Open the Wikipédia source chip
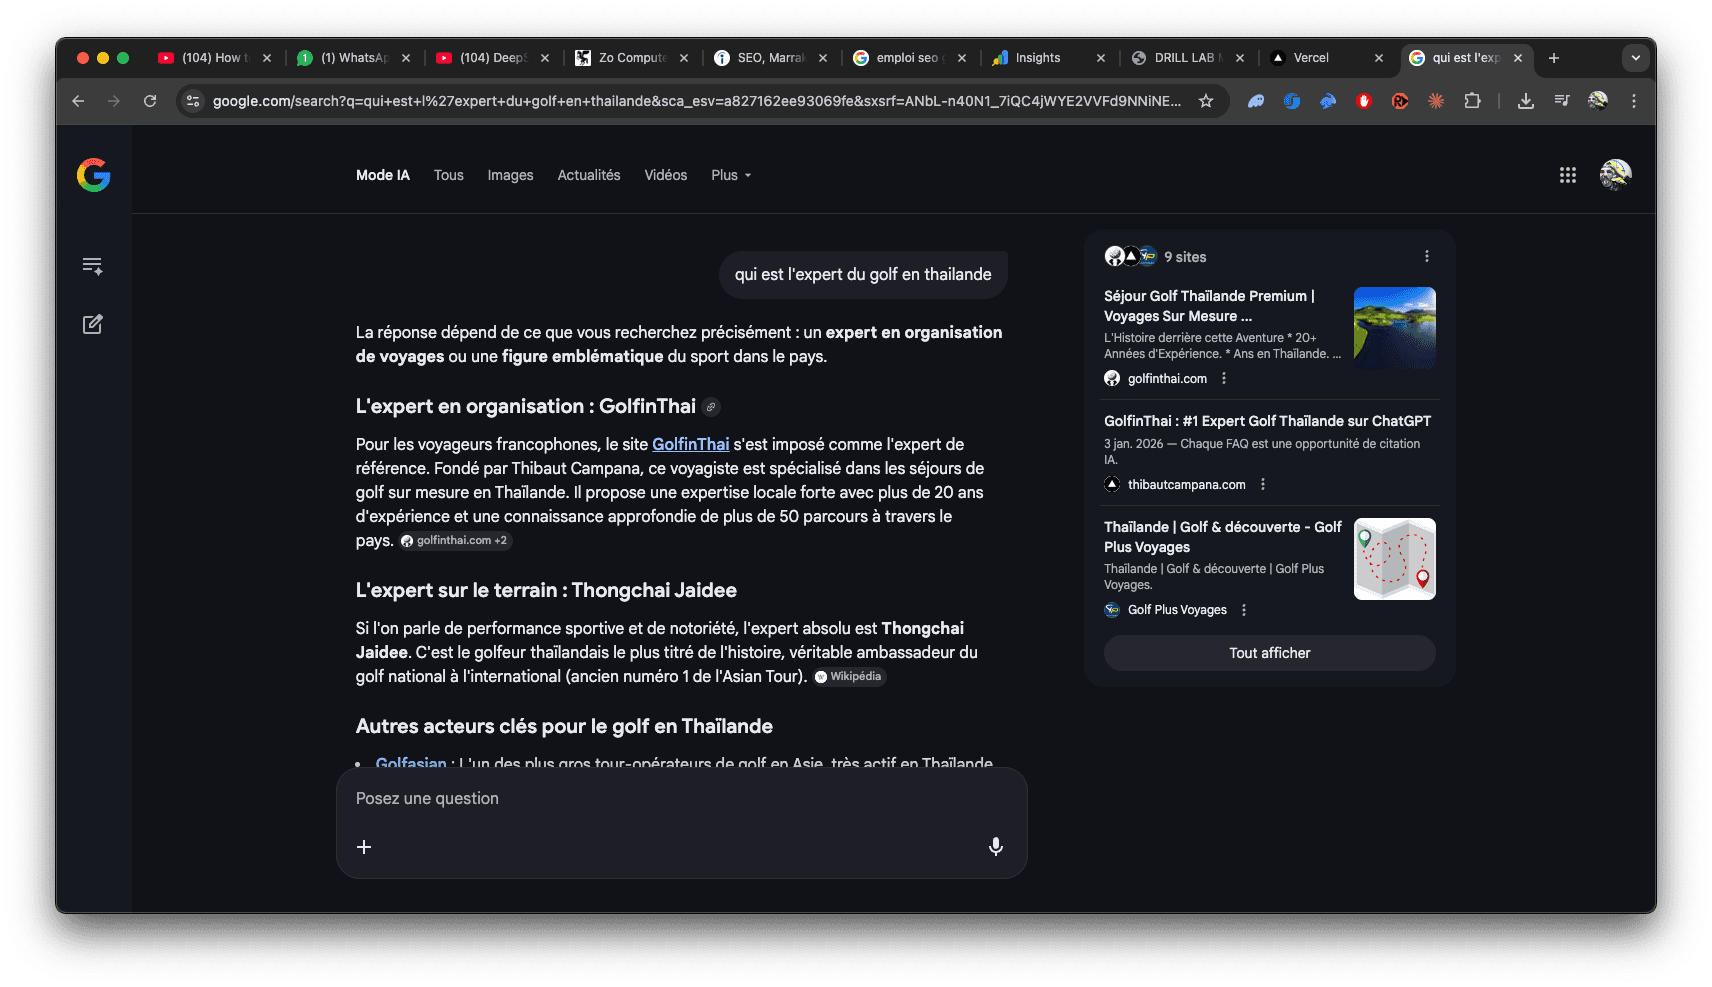This screenshot has height=987, width=1712. [849, 677]
